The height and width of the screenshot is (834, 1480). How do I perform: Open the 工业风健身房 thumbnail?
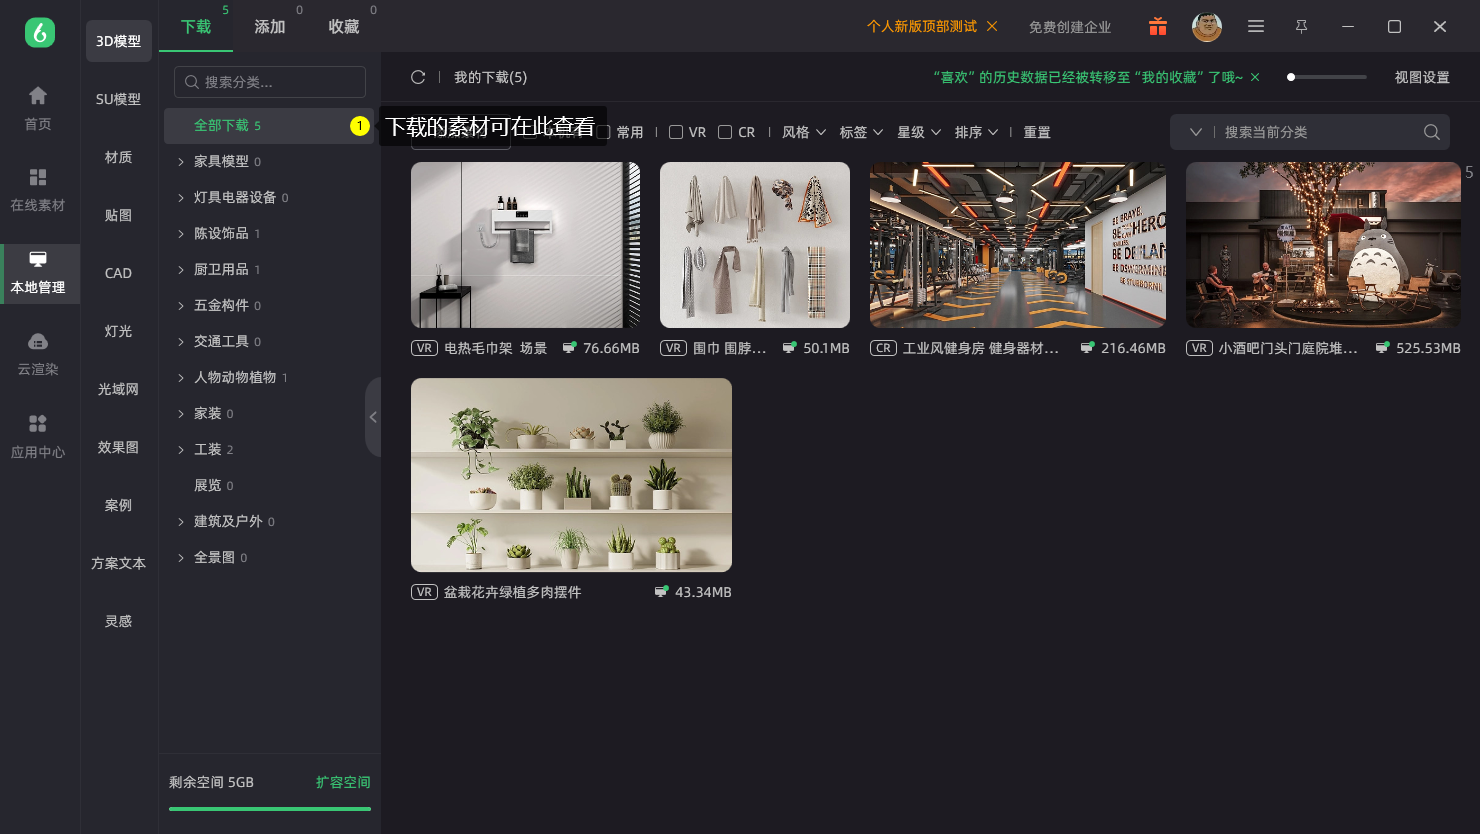click(x=1018, y=245)
